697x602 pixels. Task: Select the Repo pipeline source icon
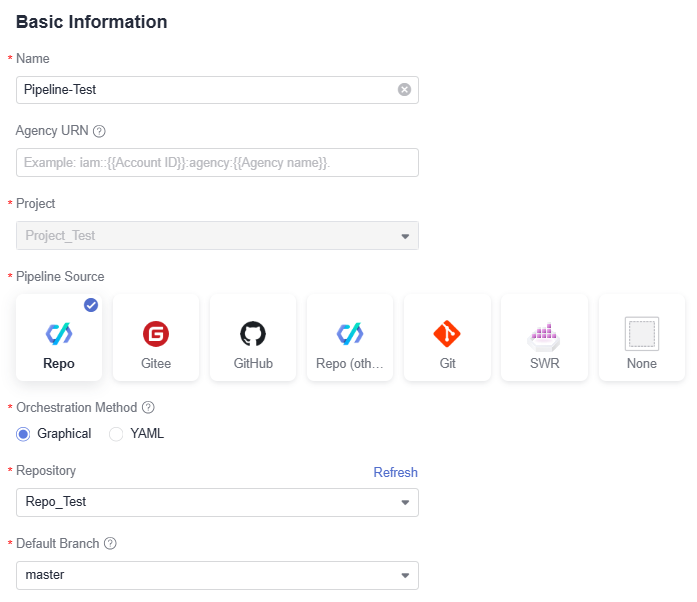59,334
